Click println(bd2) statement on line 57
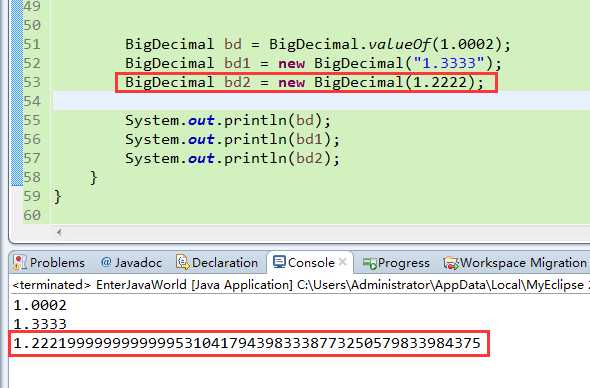The width and height of the screenshot is (590, 388). click(233, 158)
